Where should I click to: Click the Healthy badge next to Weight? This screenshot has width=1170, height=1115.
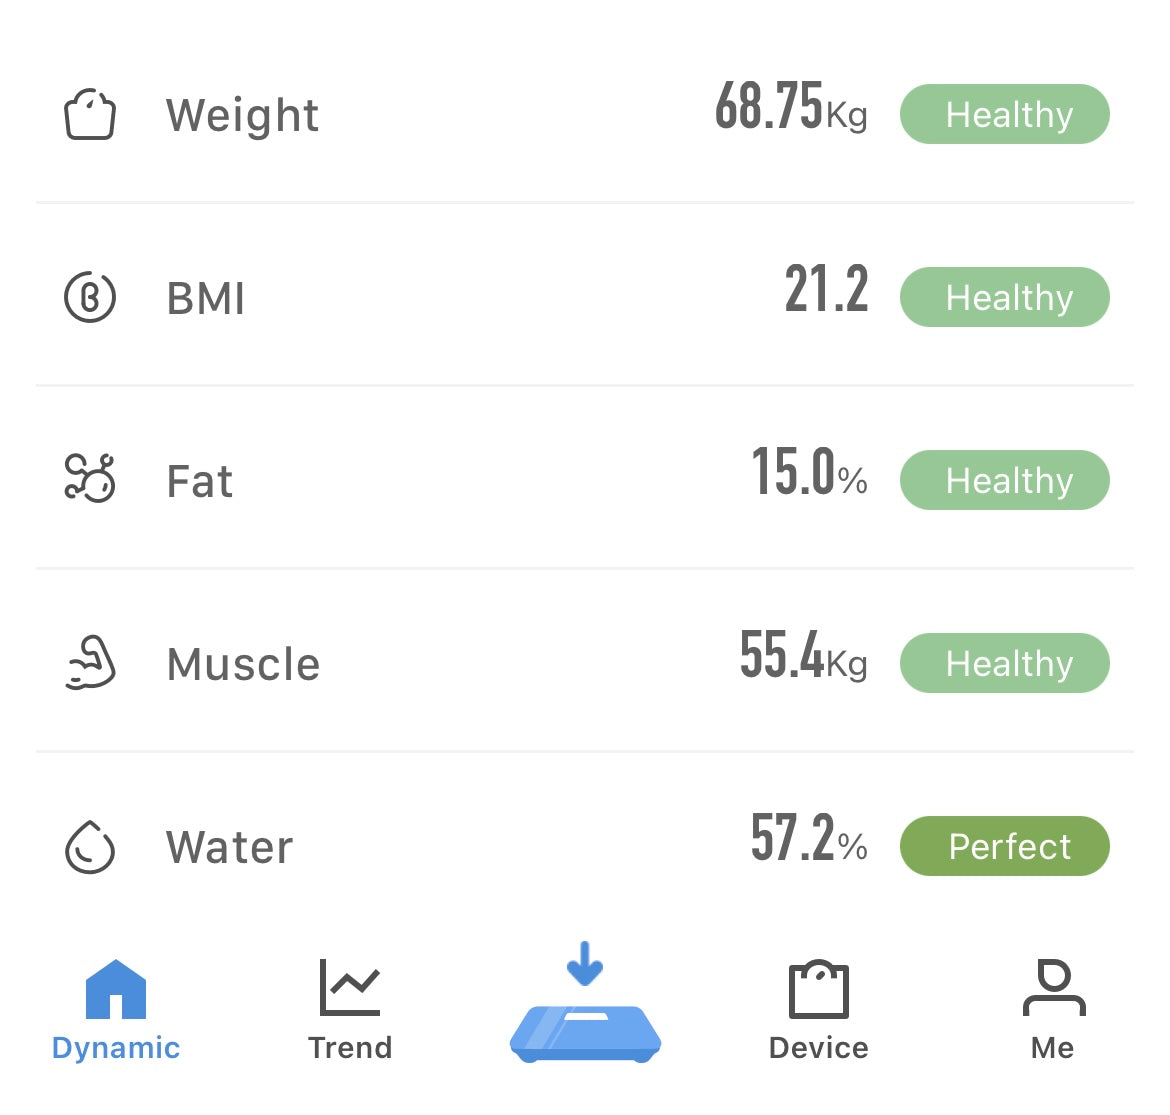pos(1005,115)
